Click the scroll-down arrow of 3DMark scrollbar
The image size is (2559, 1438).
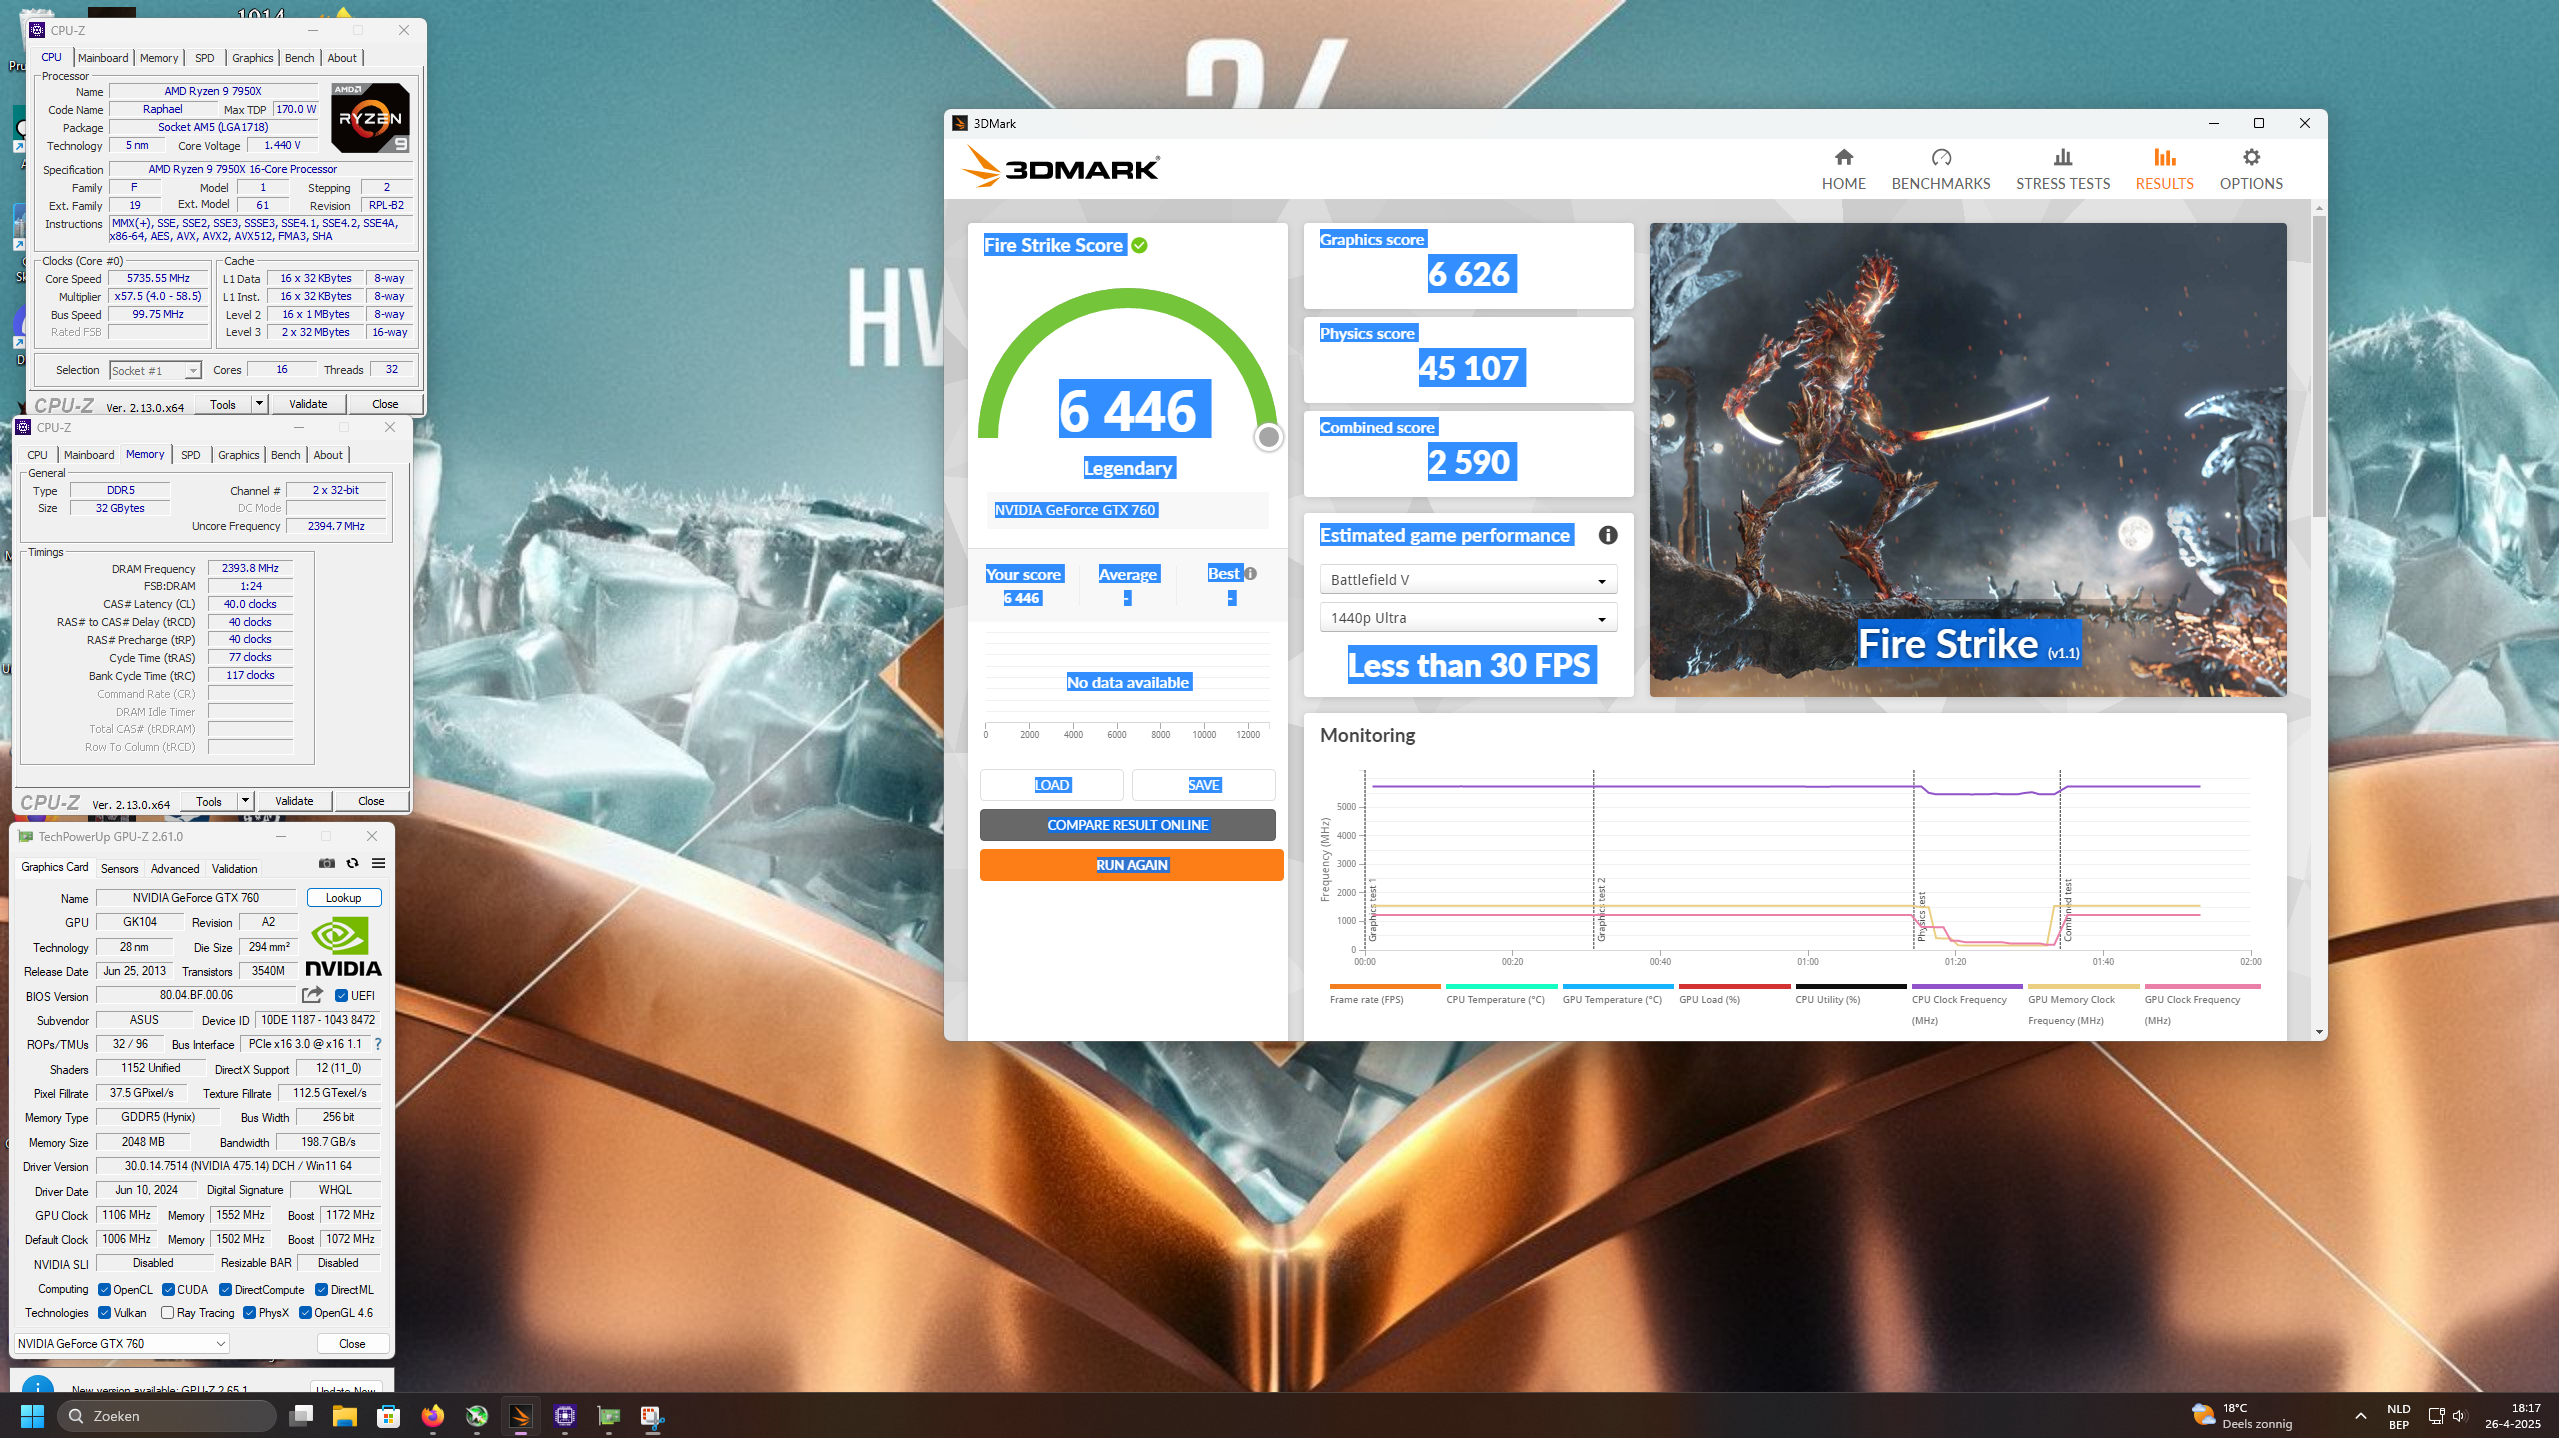2318,1031
